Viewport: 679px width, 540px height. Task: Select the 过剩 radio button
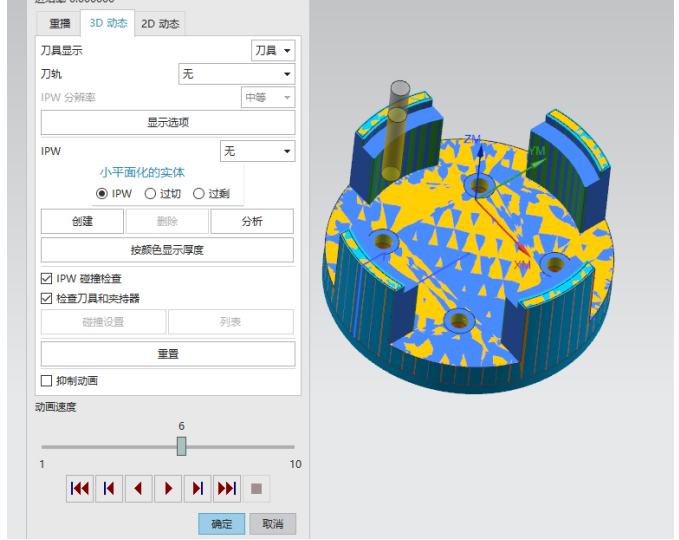[x=199, y=194]
